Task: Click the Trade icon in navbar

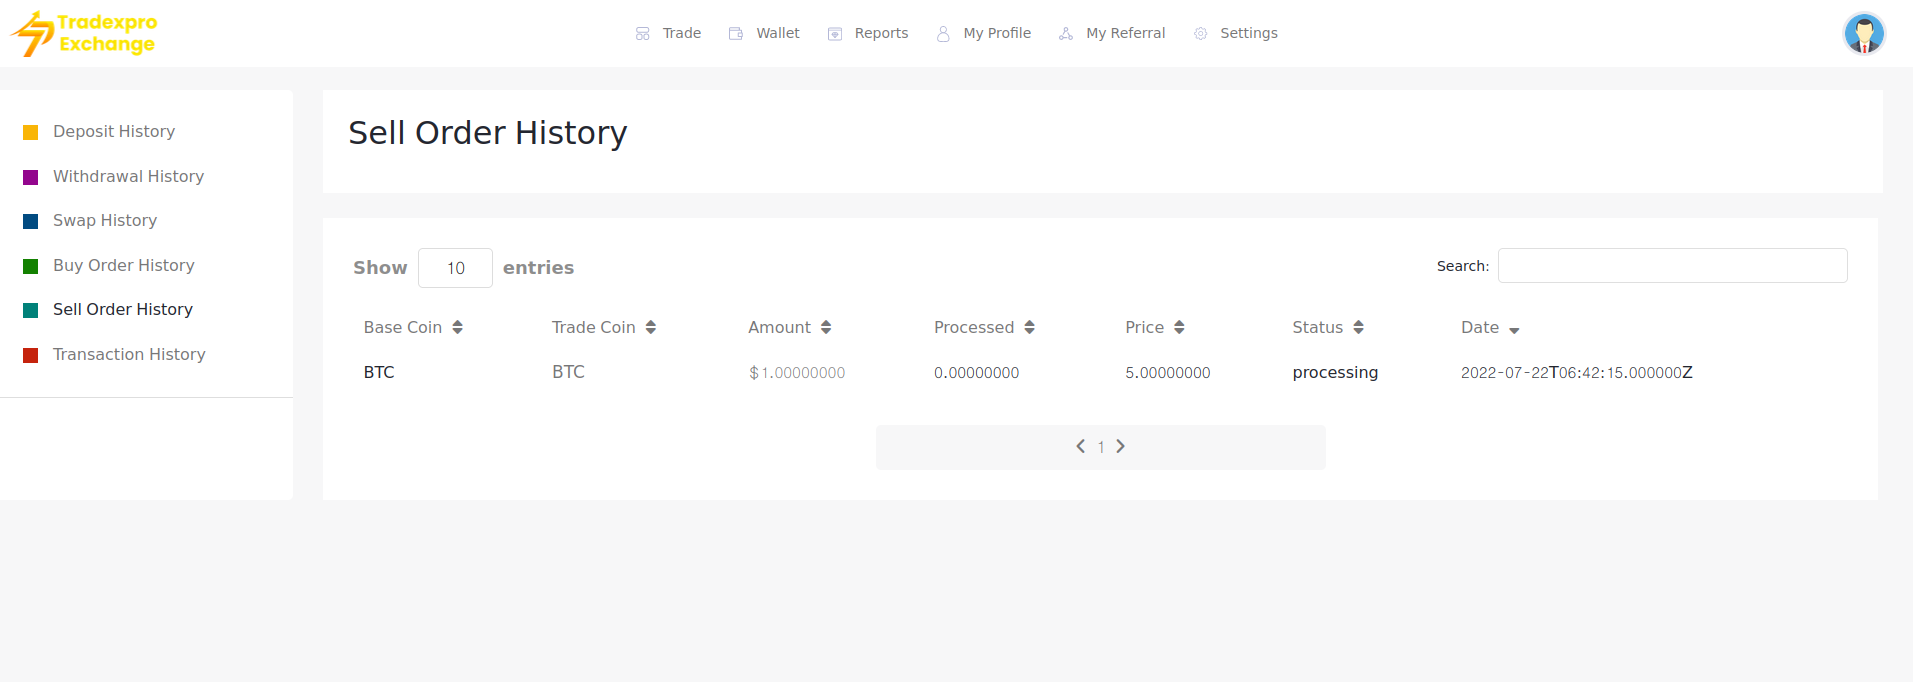Action: (642, 34)
